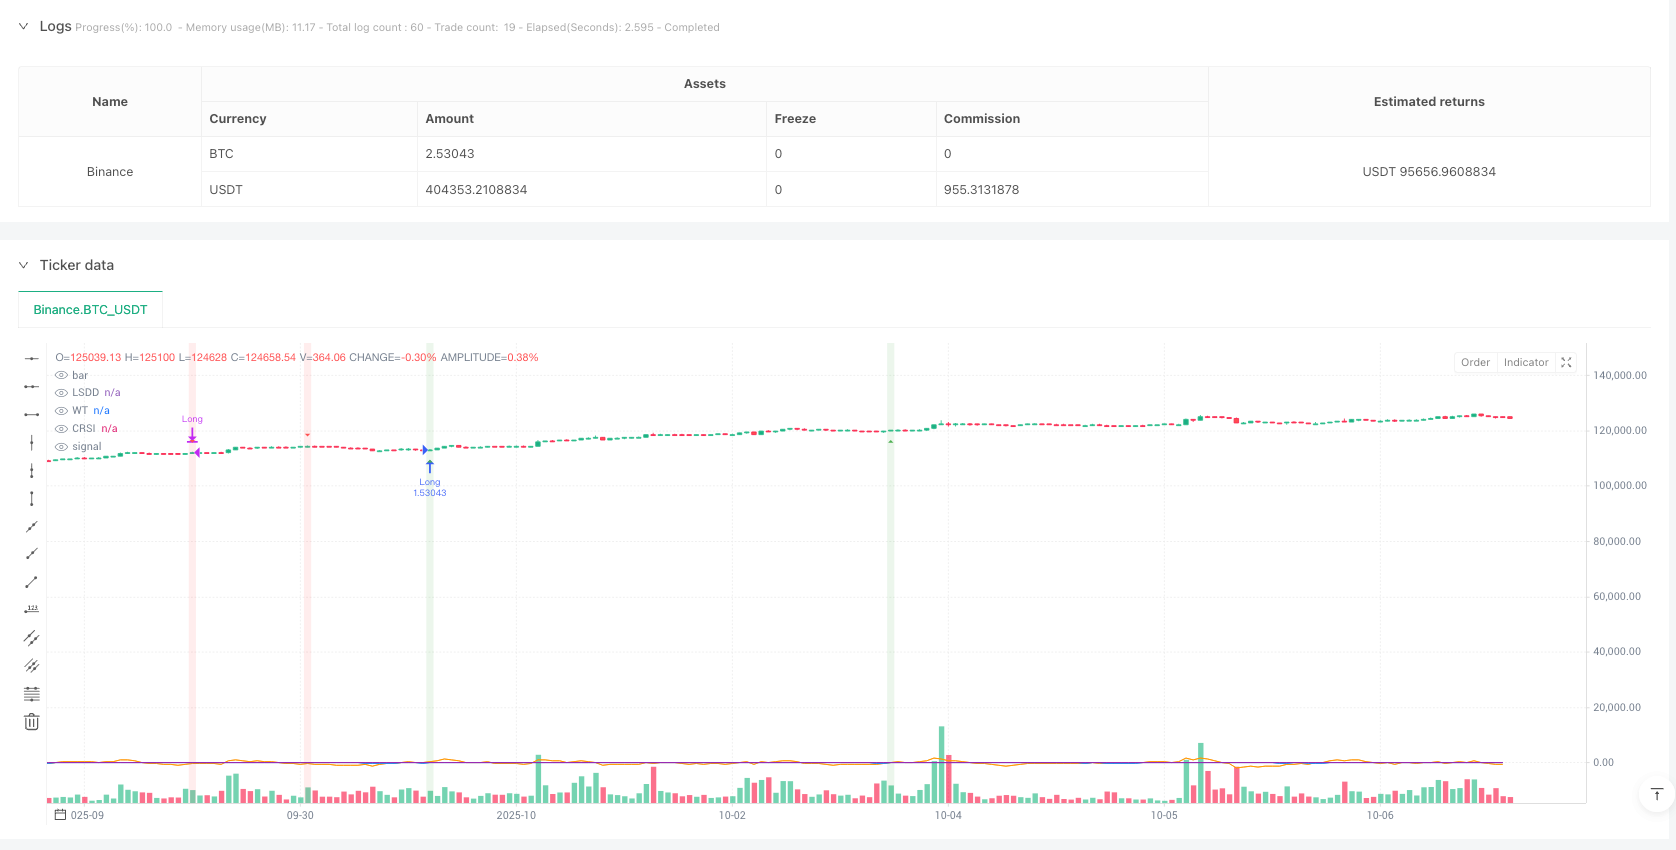The height and width of the screenshot is (850, 1676).
Task: Toggle visibility of the WT indicator
Action: 62,411
